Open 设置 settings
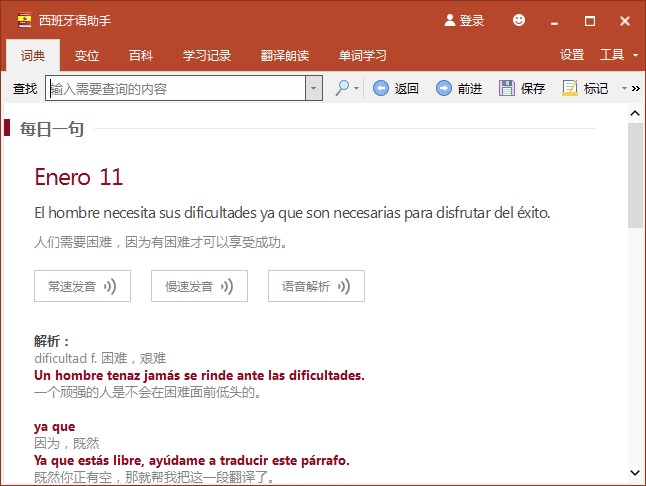 (x=572, y=54)
